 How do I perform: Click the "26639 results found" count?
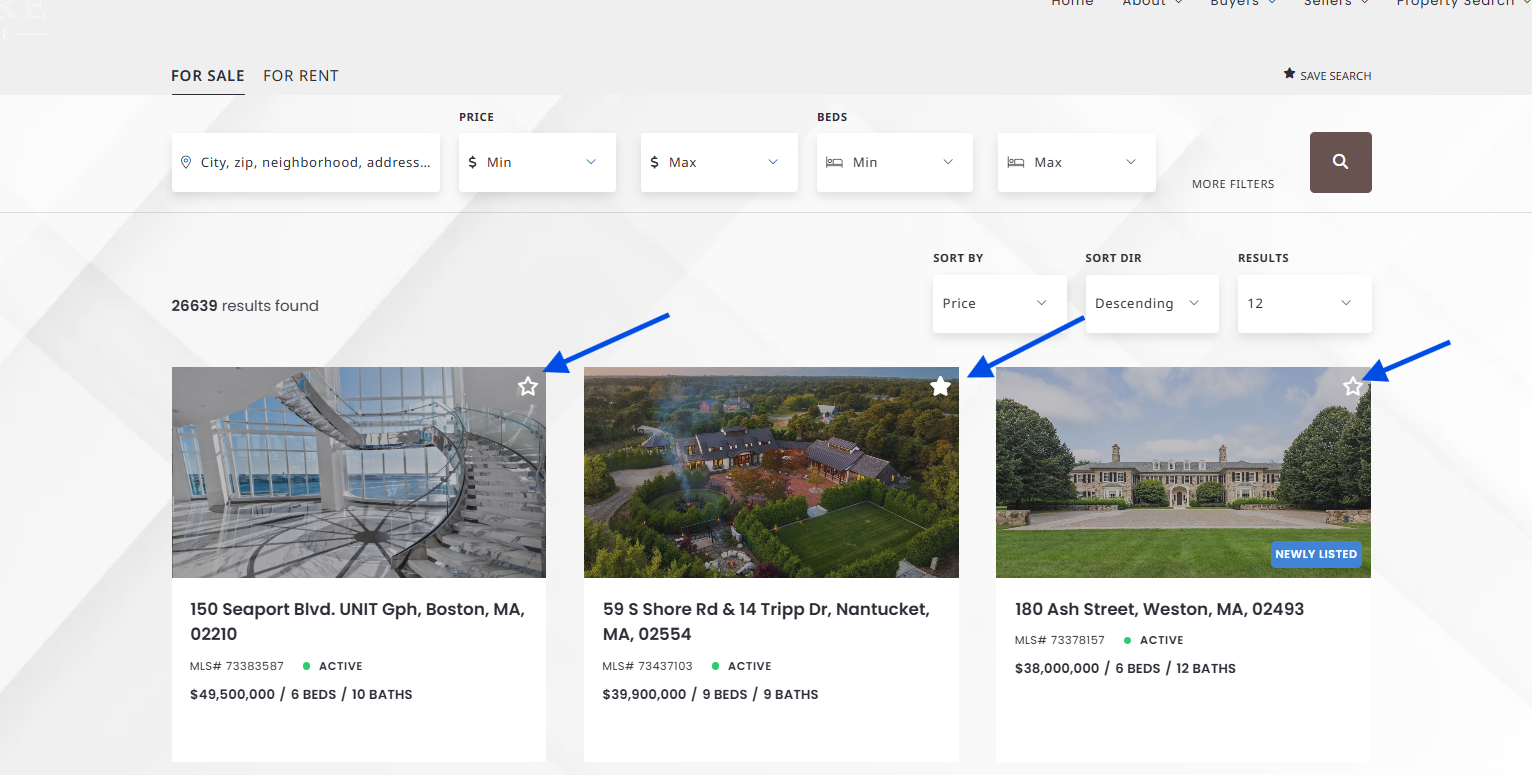[245, 306]
